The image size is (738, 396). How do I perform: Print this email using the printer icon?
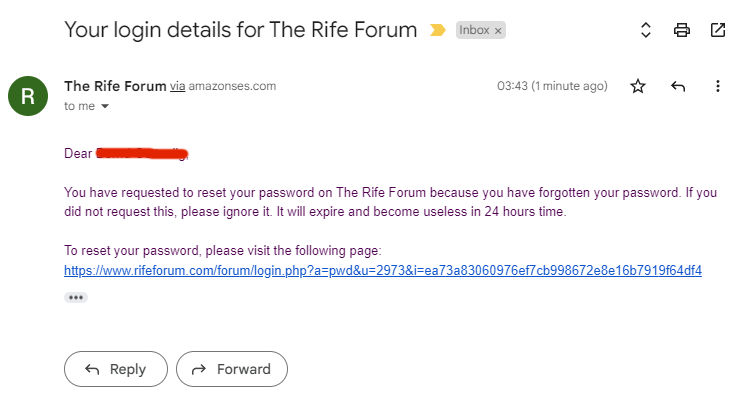(x=682, y=30)
